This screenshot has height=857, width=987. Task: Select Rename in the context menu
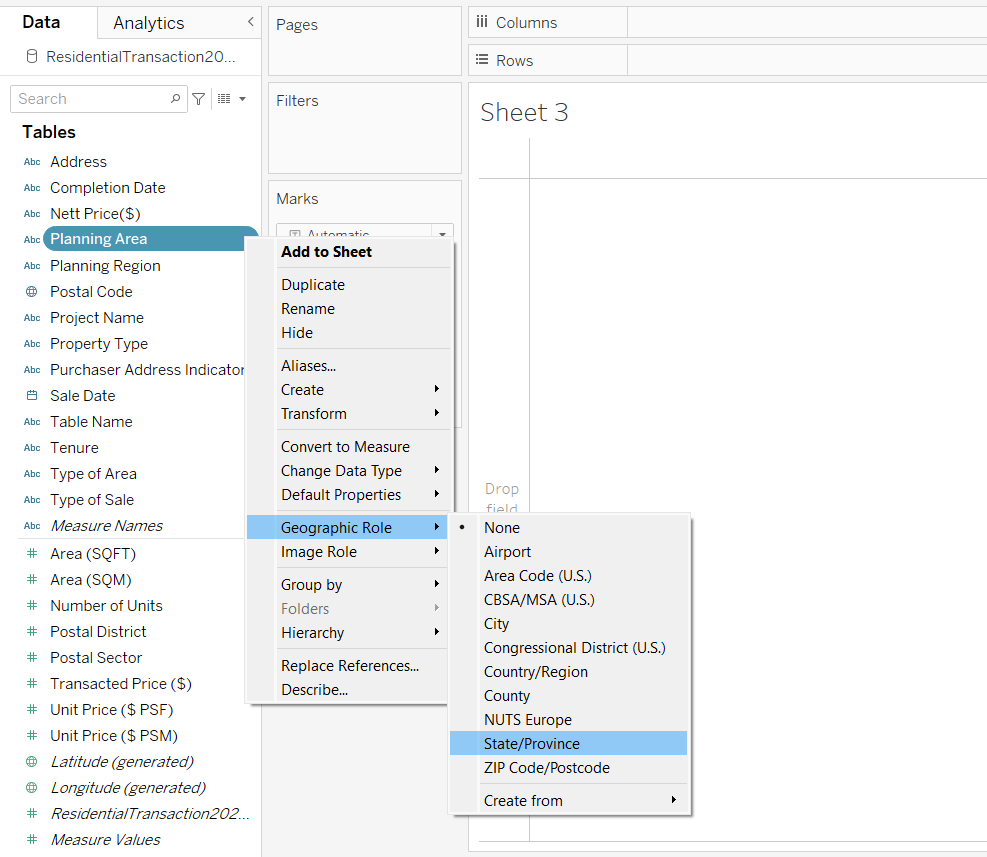(308, 309)
